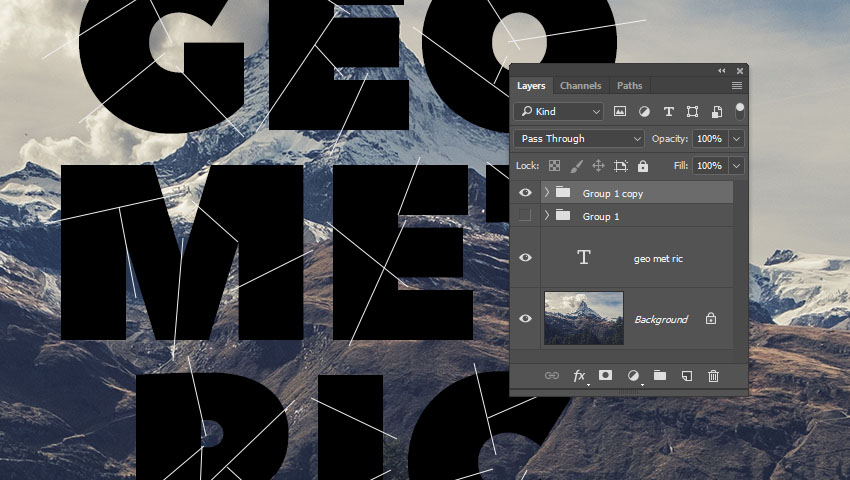Click the type layer filter icon
Viewport: 850px width, 480px height.
(x=668, y=112)
